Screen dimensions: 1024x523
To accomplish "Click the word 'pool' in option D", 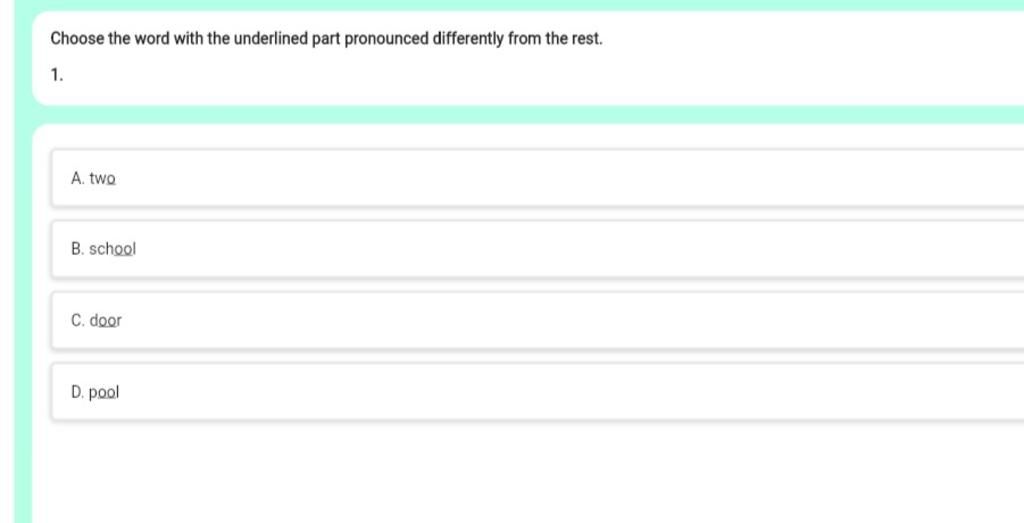I will (104, 392).
